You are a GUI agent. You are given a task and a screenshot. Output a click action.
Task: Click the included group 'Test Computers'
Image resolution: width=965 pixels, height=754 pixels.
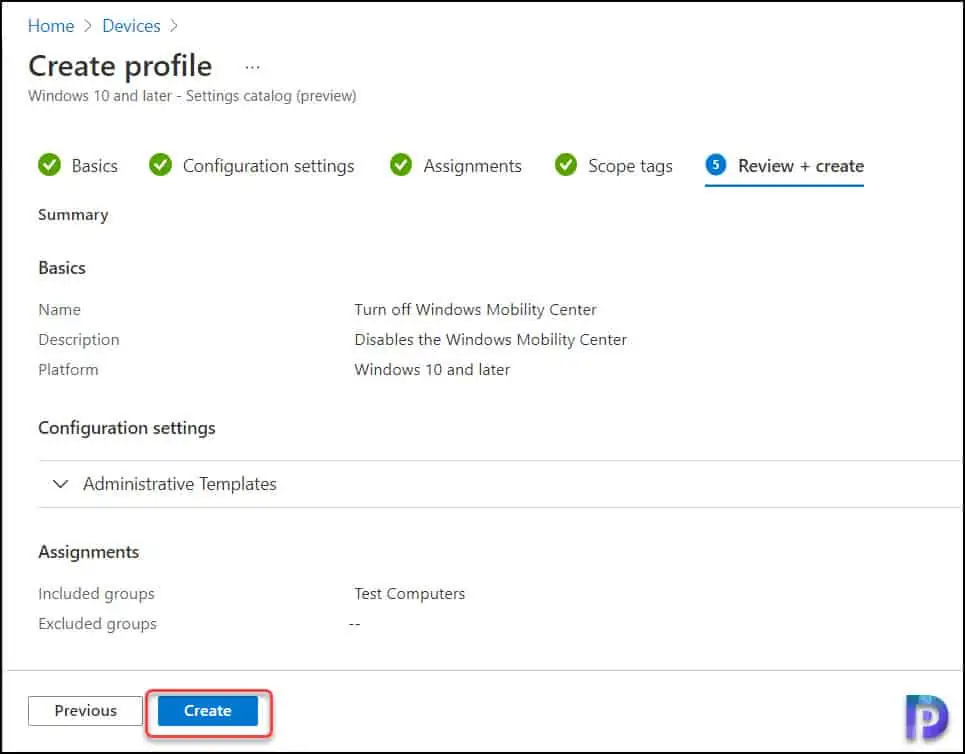click(409, 594)
